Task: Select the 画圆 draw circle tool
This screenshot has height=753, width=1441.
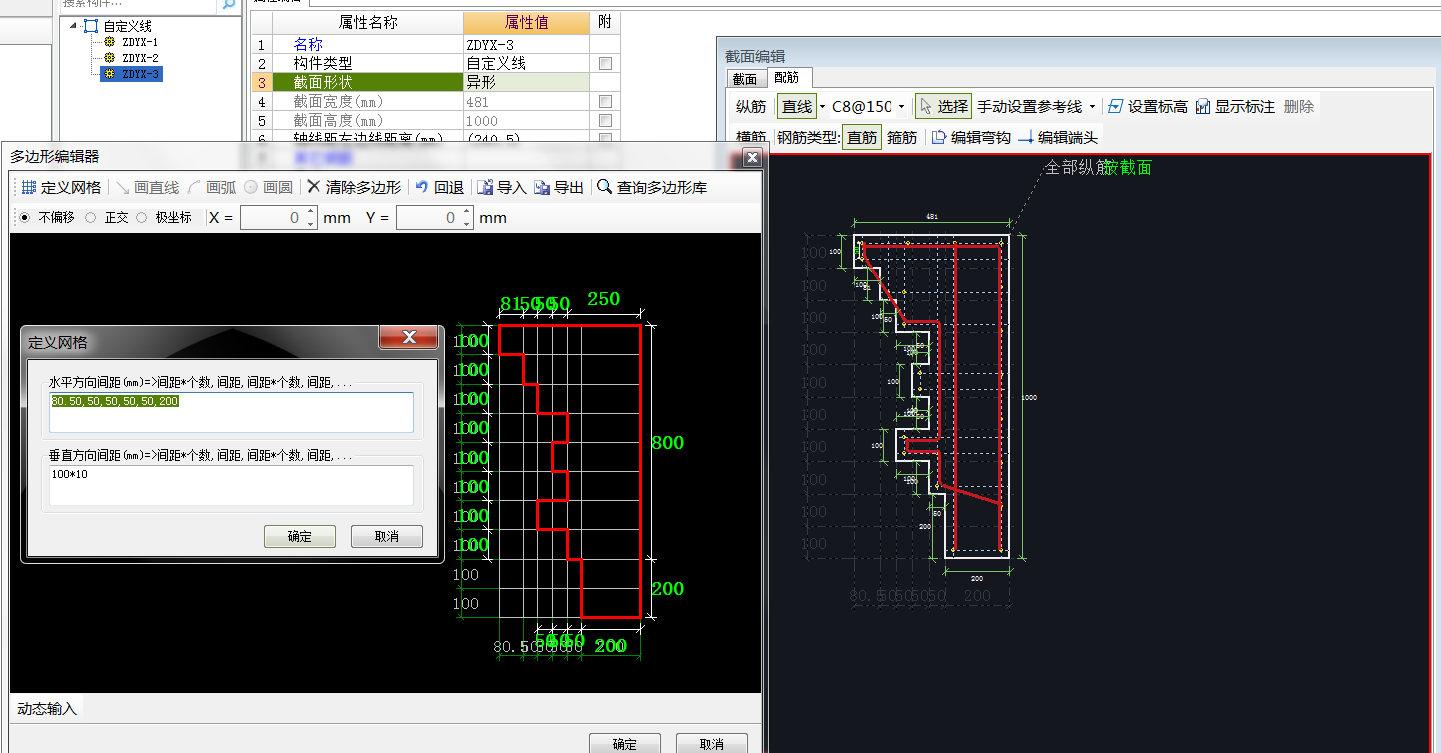Action: [268, 187]
